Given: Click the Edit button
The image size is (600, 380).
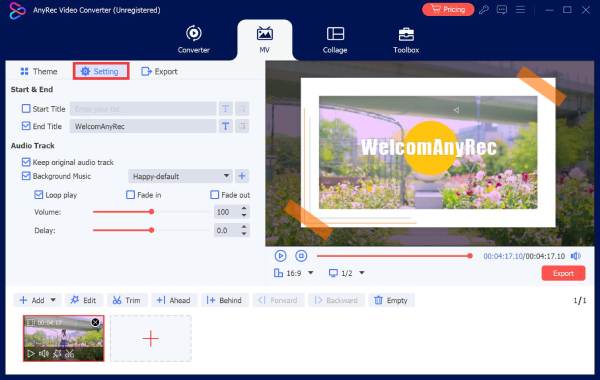Looking at the screenshot, I should tap(83, 300).
